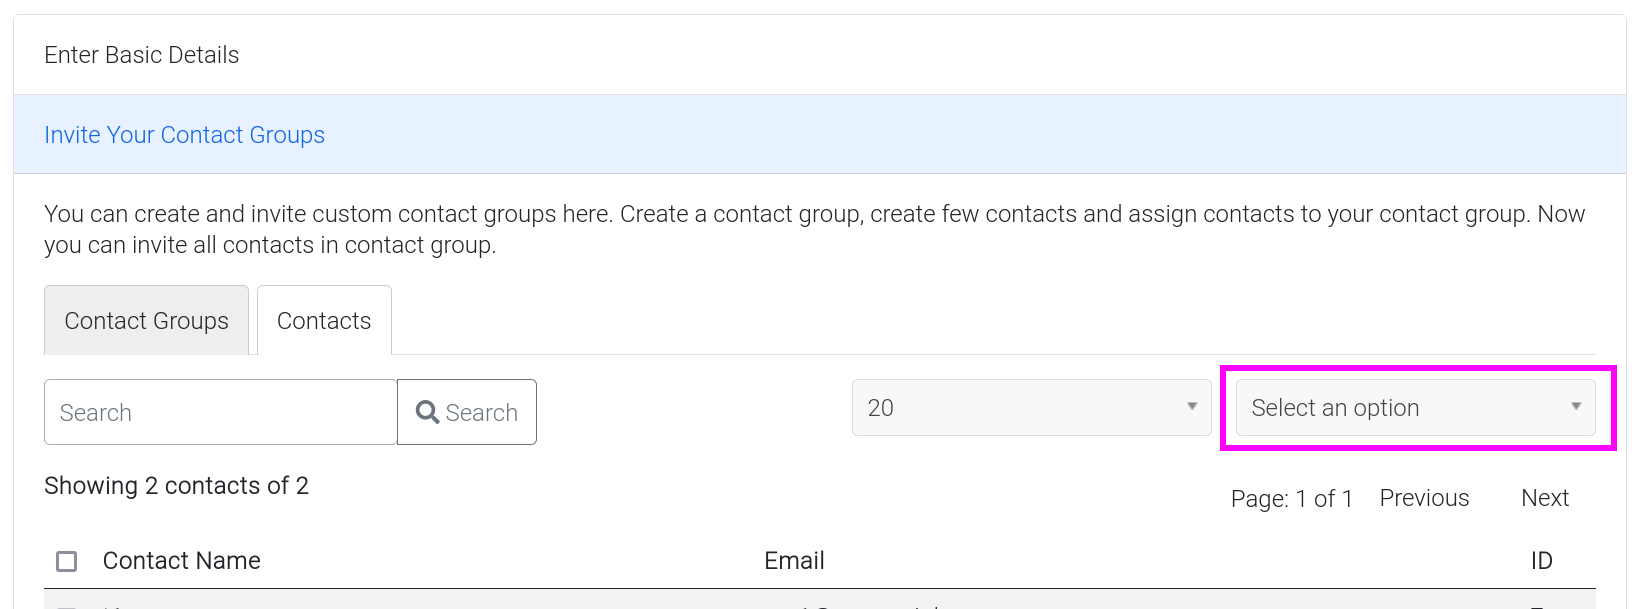Click the arrow on 'Select an option'
This screenshot has height=609, width=1649.
click(1575, 407)
